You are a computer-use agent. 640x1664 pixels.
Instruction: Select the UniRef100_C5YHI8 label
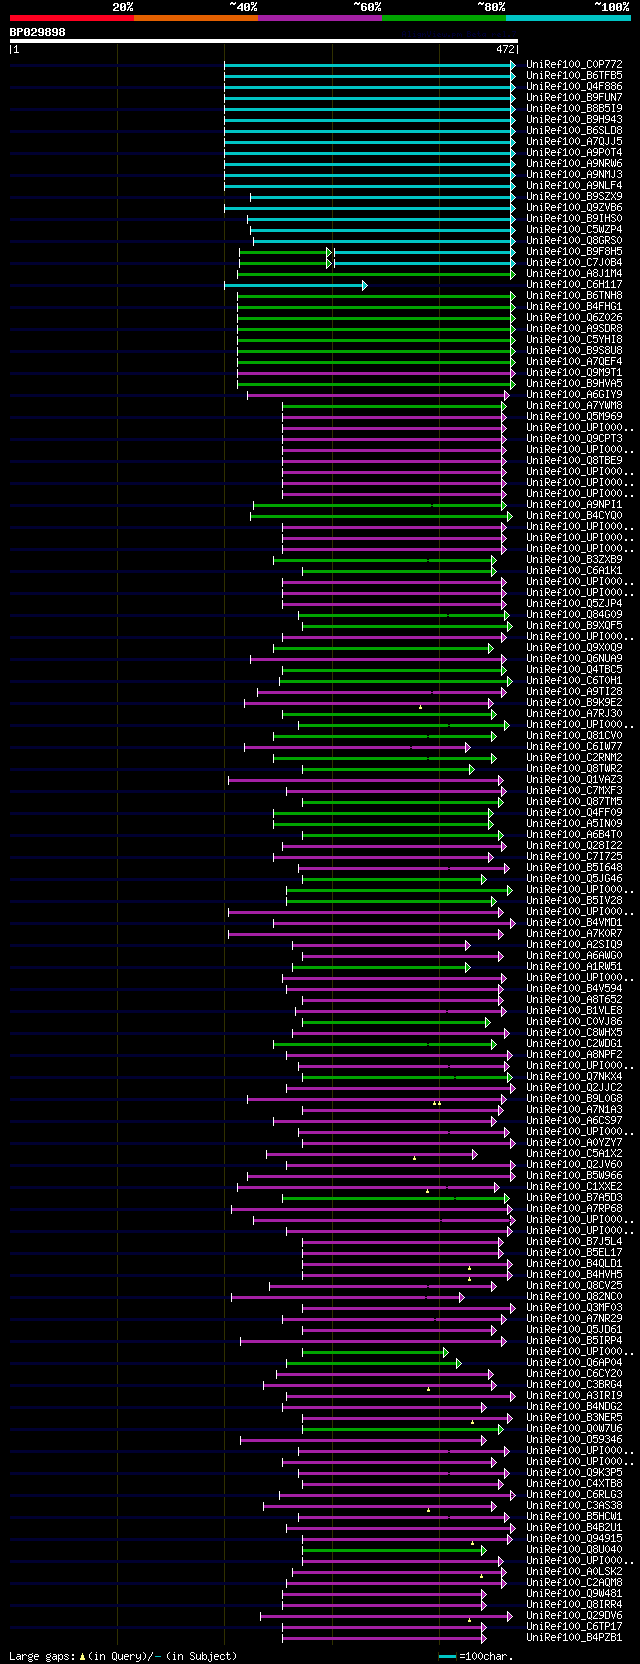point(574,339)
